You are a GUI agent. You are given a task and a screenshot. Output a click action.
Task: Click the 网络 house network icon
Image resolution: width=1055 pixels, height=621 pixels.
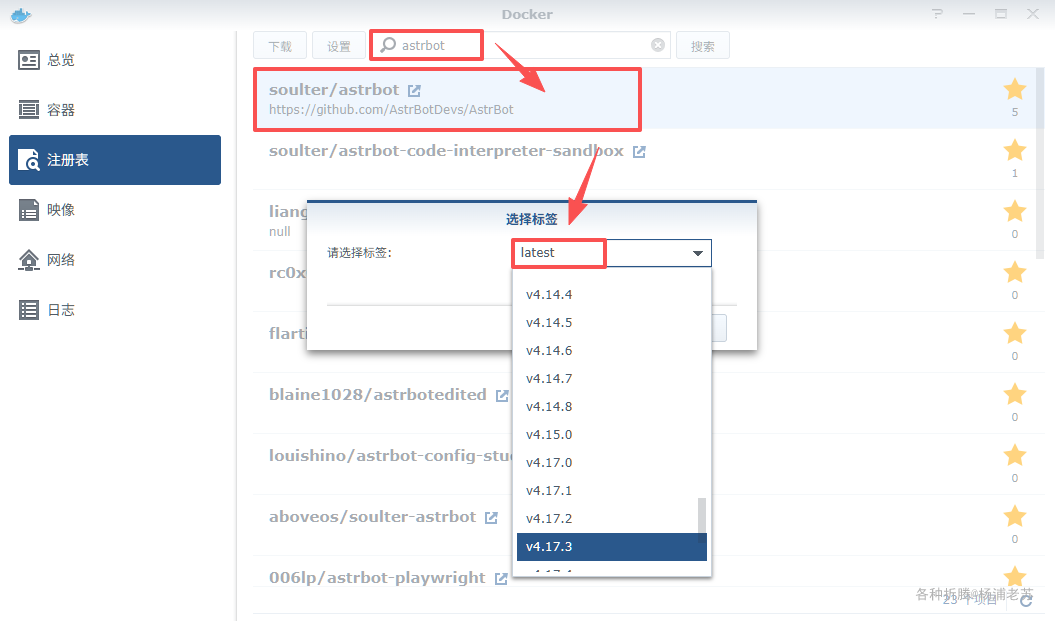click(28, 260)
